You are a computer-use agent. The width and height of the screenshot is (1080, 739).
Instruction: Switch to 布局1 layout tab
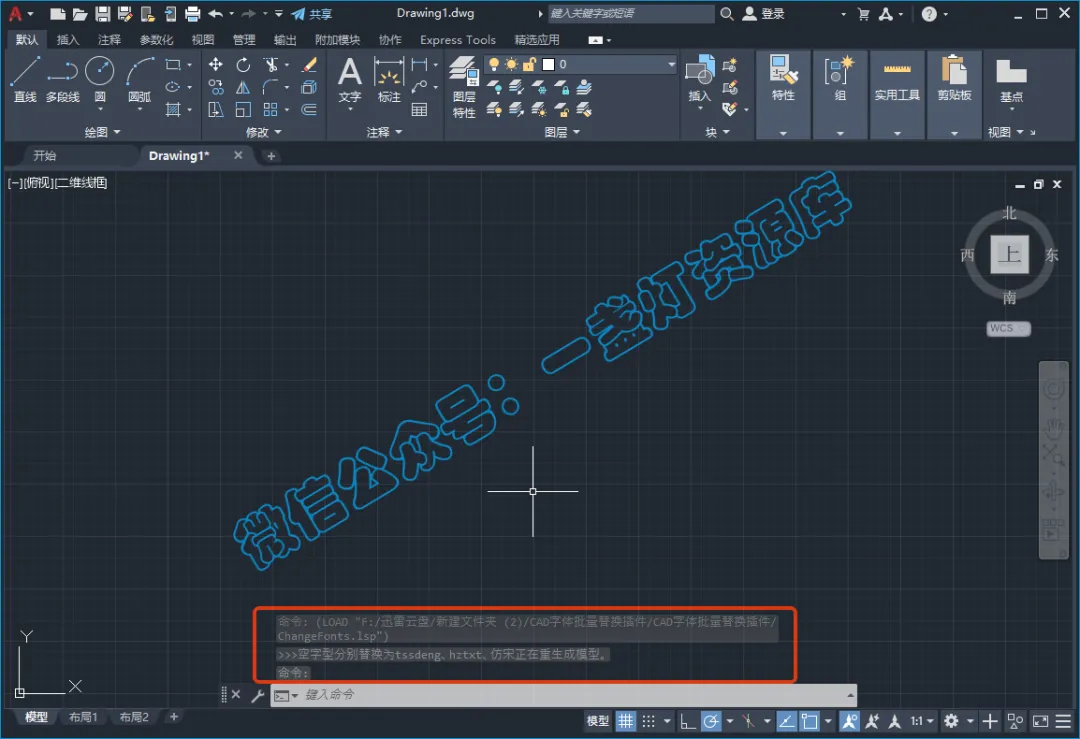(x=83, y=717)
